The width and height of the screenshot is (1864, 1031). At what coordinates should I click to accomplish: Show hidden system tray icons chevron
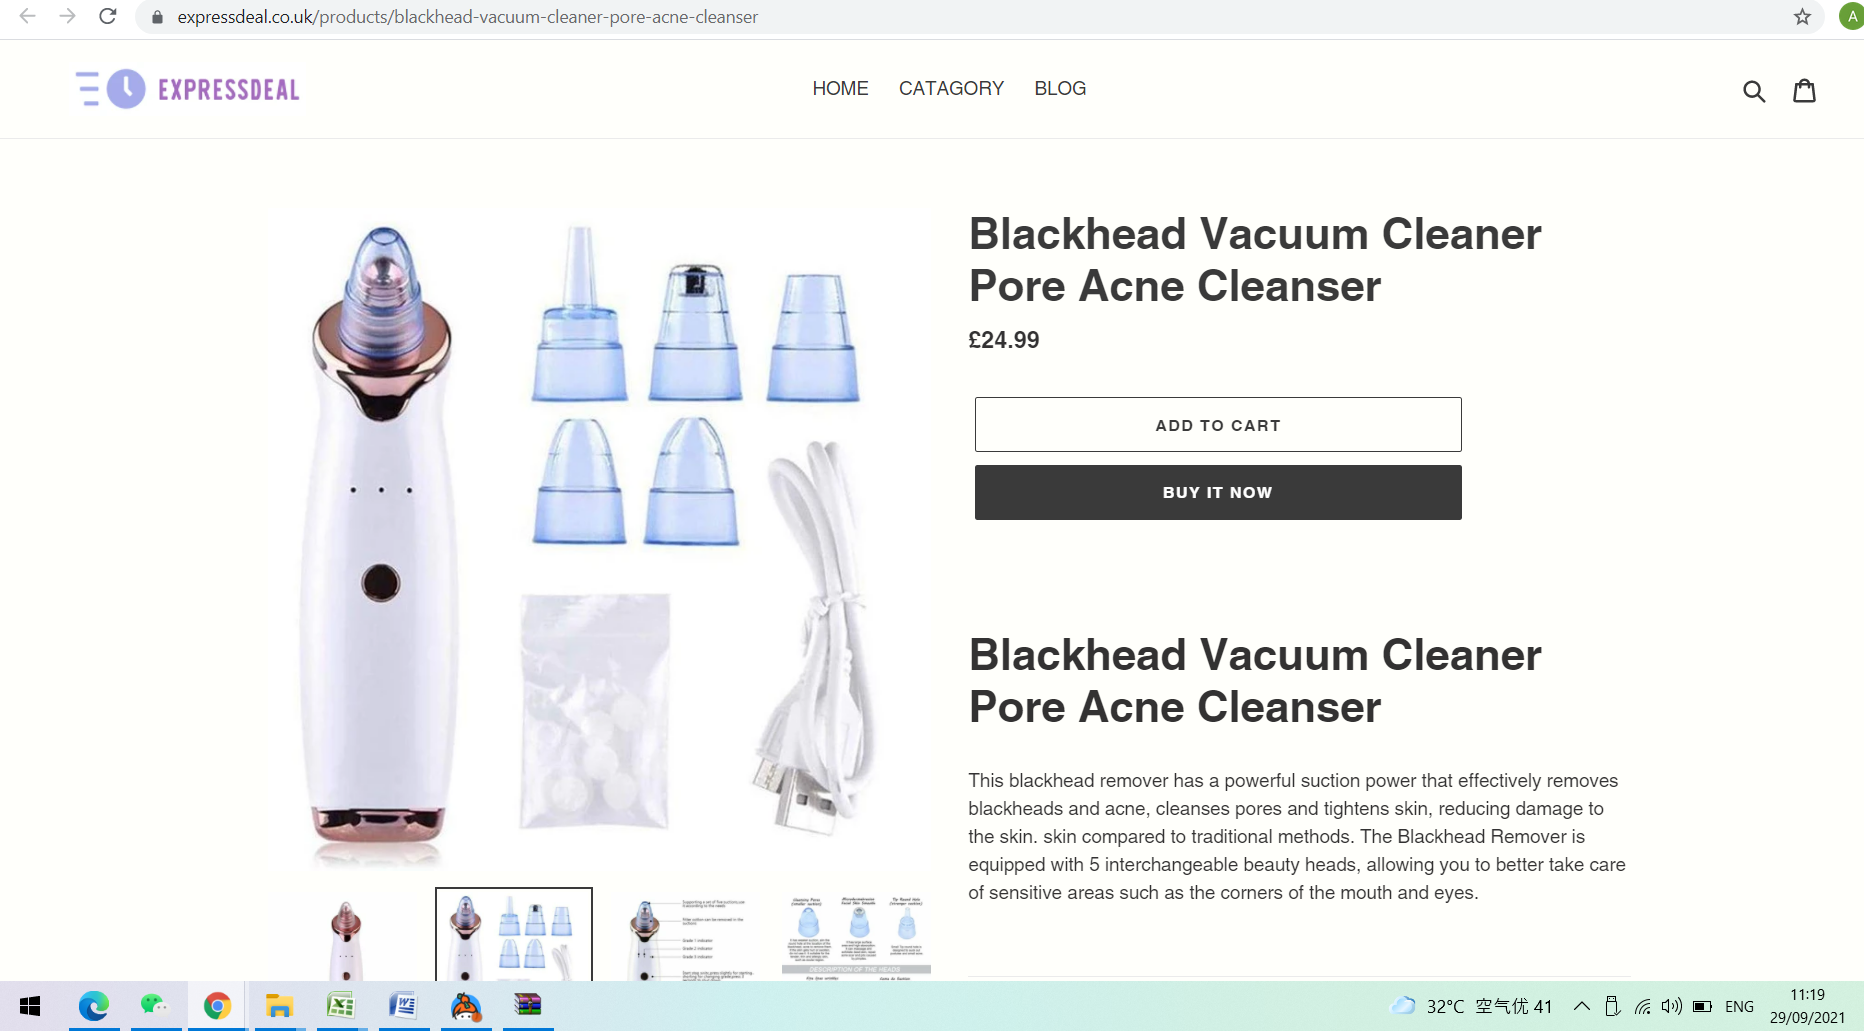coord(1581,1006)
